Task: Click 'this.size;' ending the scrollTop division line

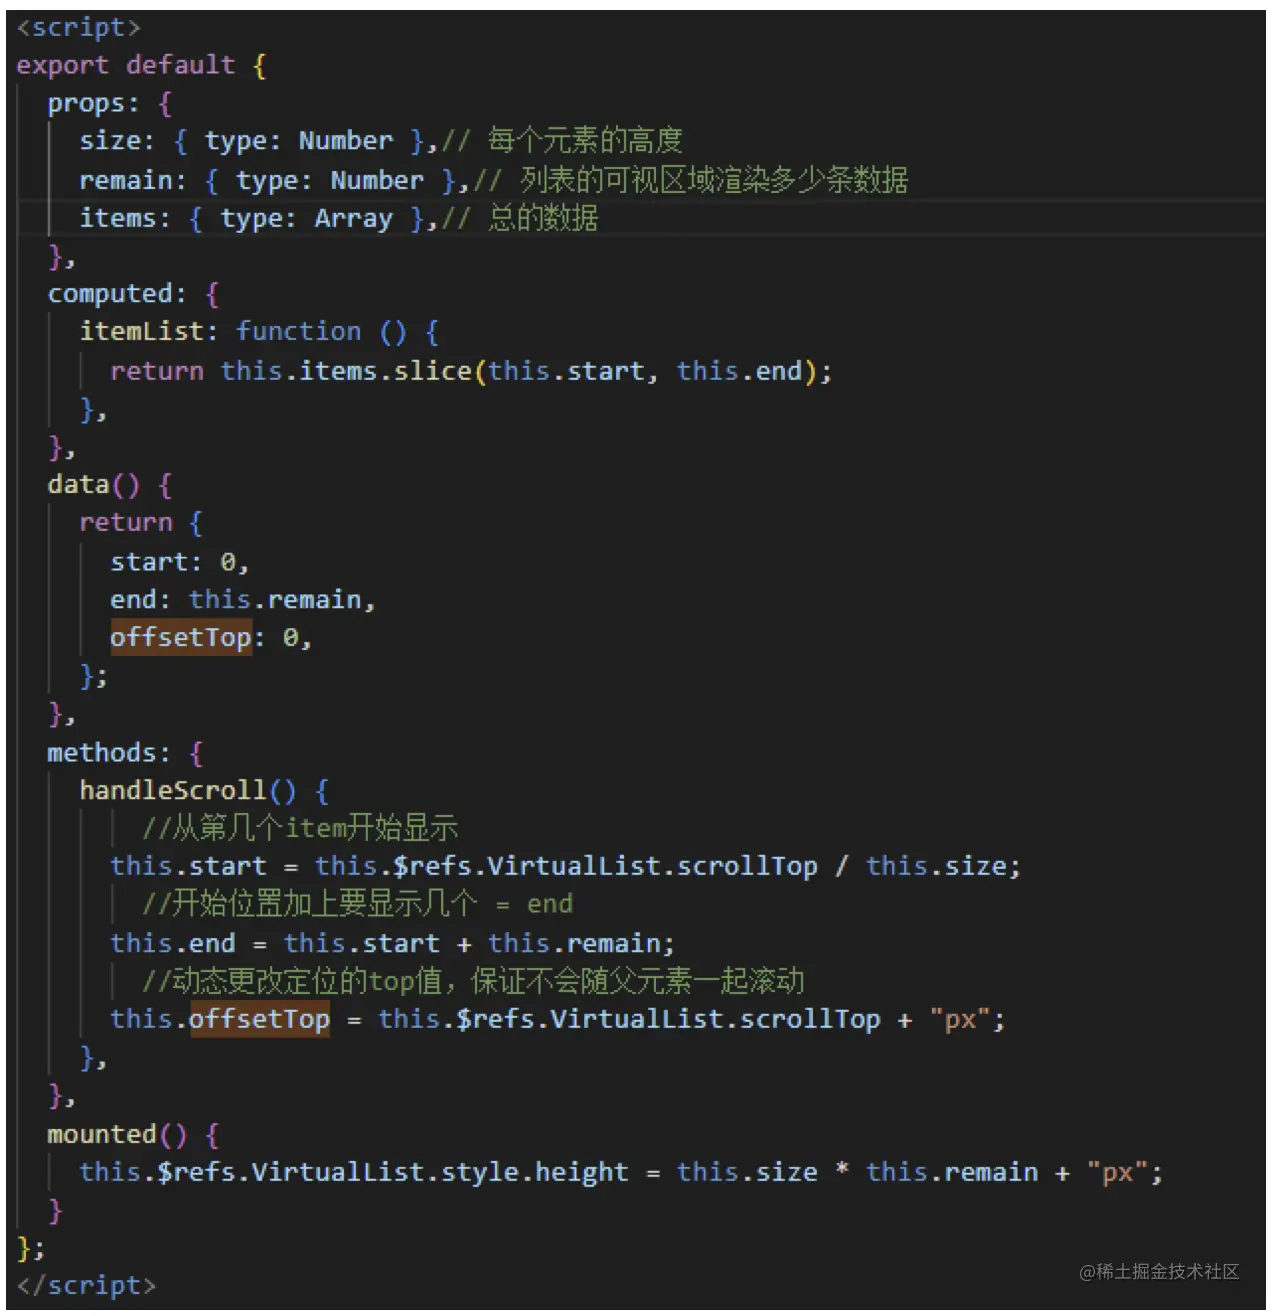Action: click(943, 867)
